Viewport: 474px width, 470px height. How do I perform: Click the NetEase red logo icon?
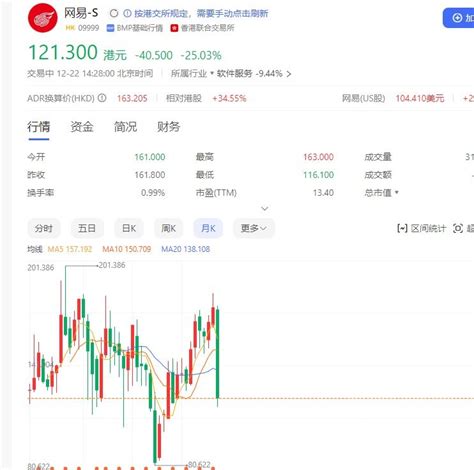pyautogui.click(x=42, y=18)
